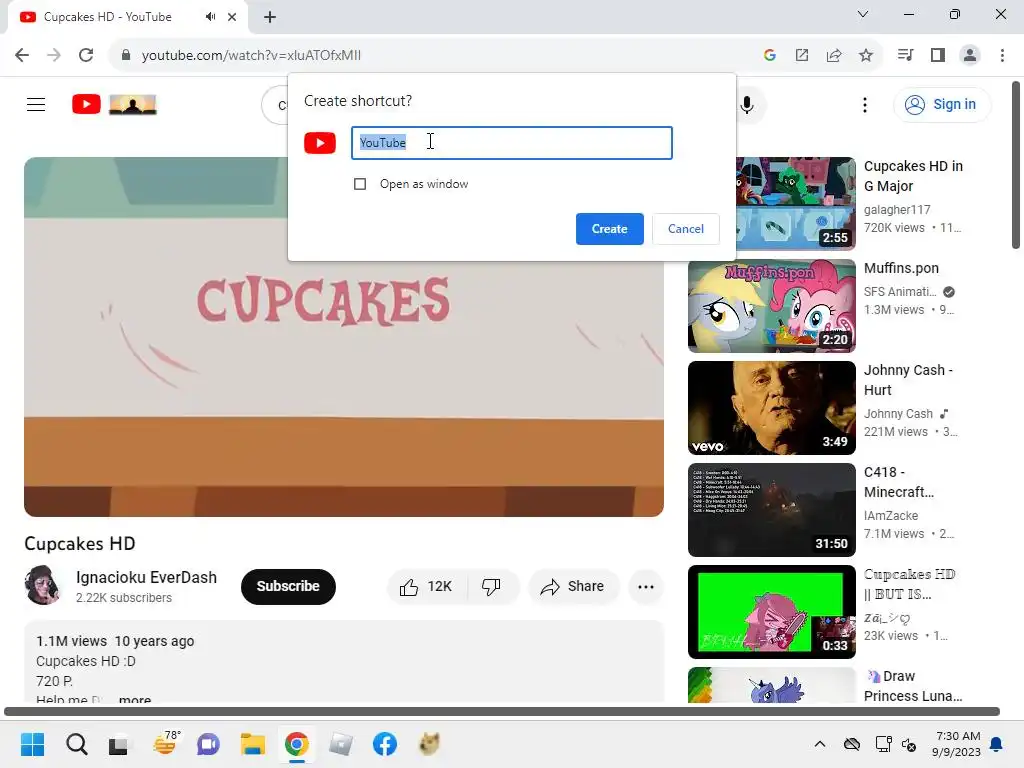Click the taskbar clock and date

pyautogui.click(x=957, y=744)
